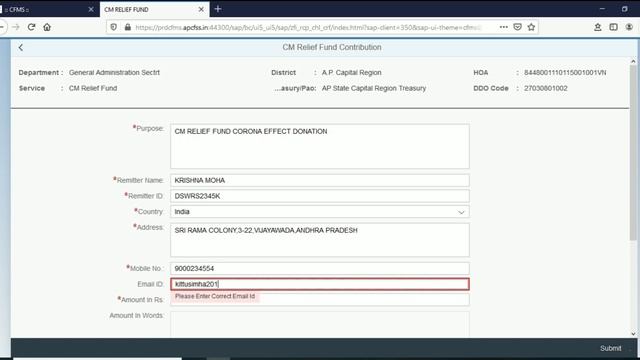This screenshot has width=640, height=360.
Task: View site security padlock details
Action: pos(128,27)
